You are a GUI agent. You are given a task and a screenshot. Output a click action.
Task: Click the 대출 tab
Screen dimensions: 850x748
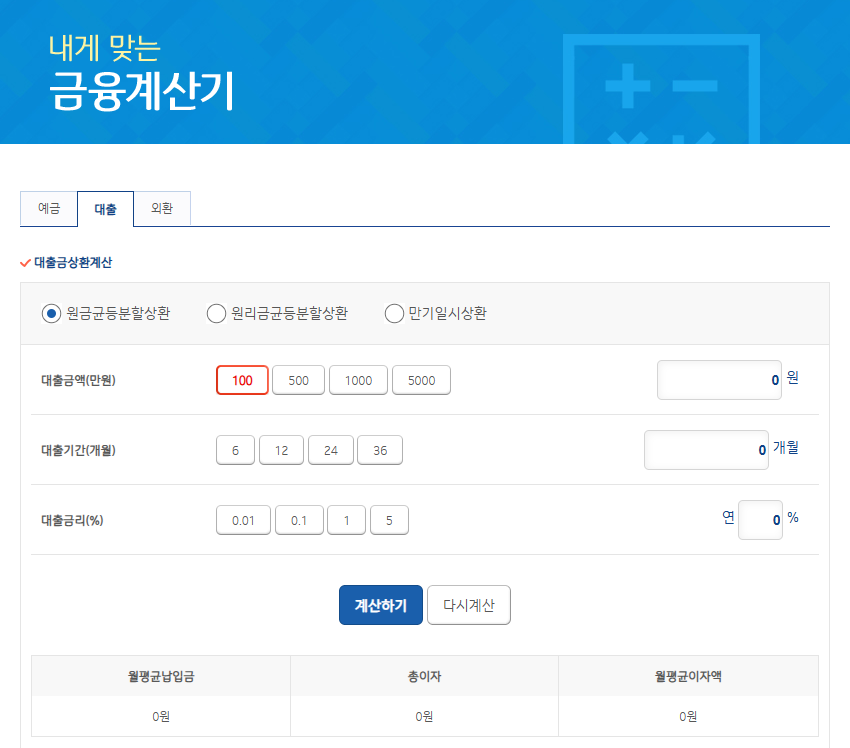click(105, 209)
